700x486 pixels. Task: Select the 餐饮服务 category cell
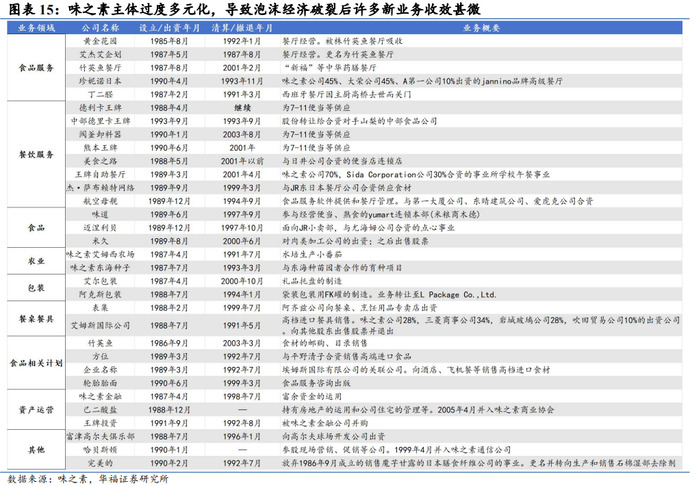[36, 154]
